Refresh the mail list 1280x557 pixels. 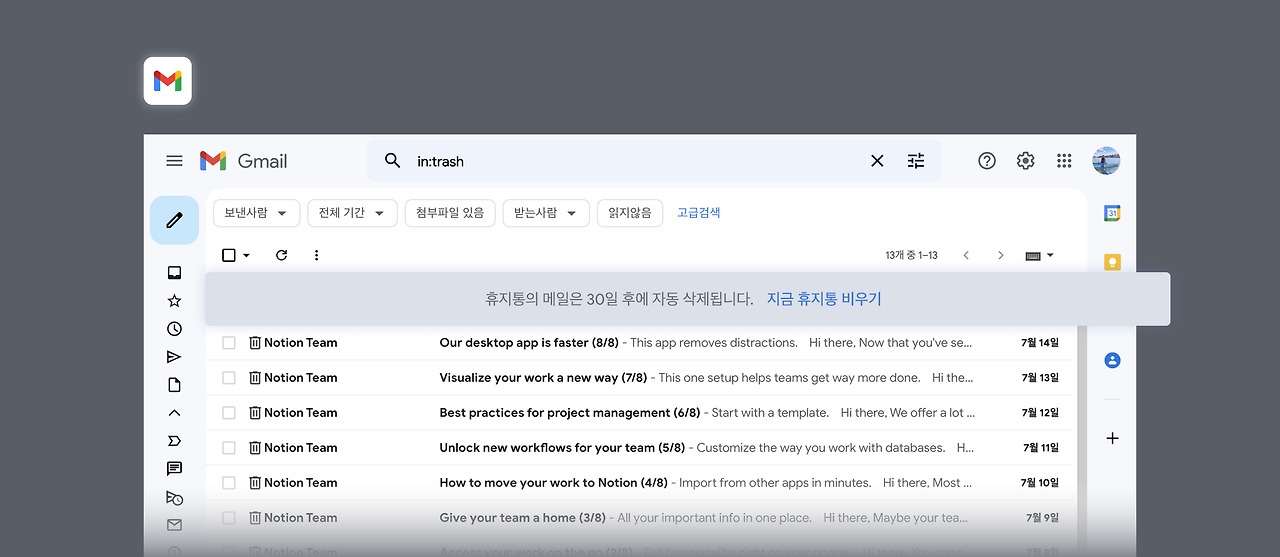point(281,255)
